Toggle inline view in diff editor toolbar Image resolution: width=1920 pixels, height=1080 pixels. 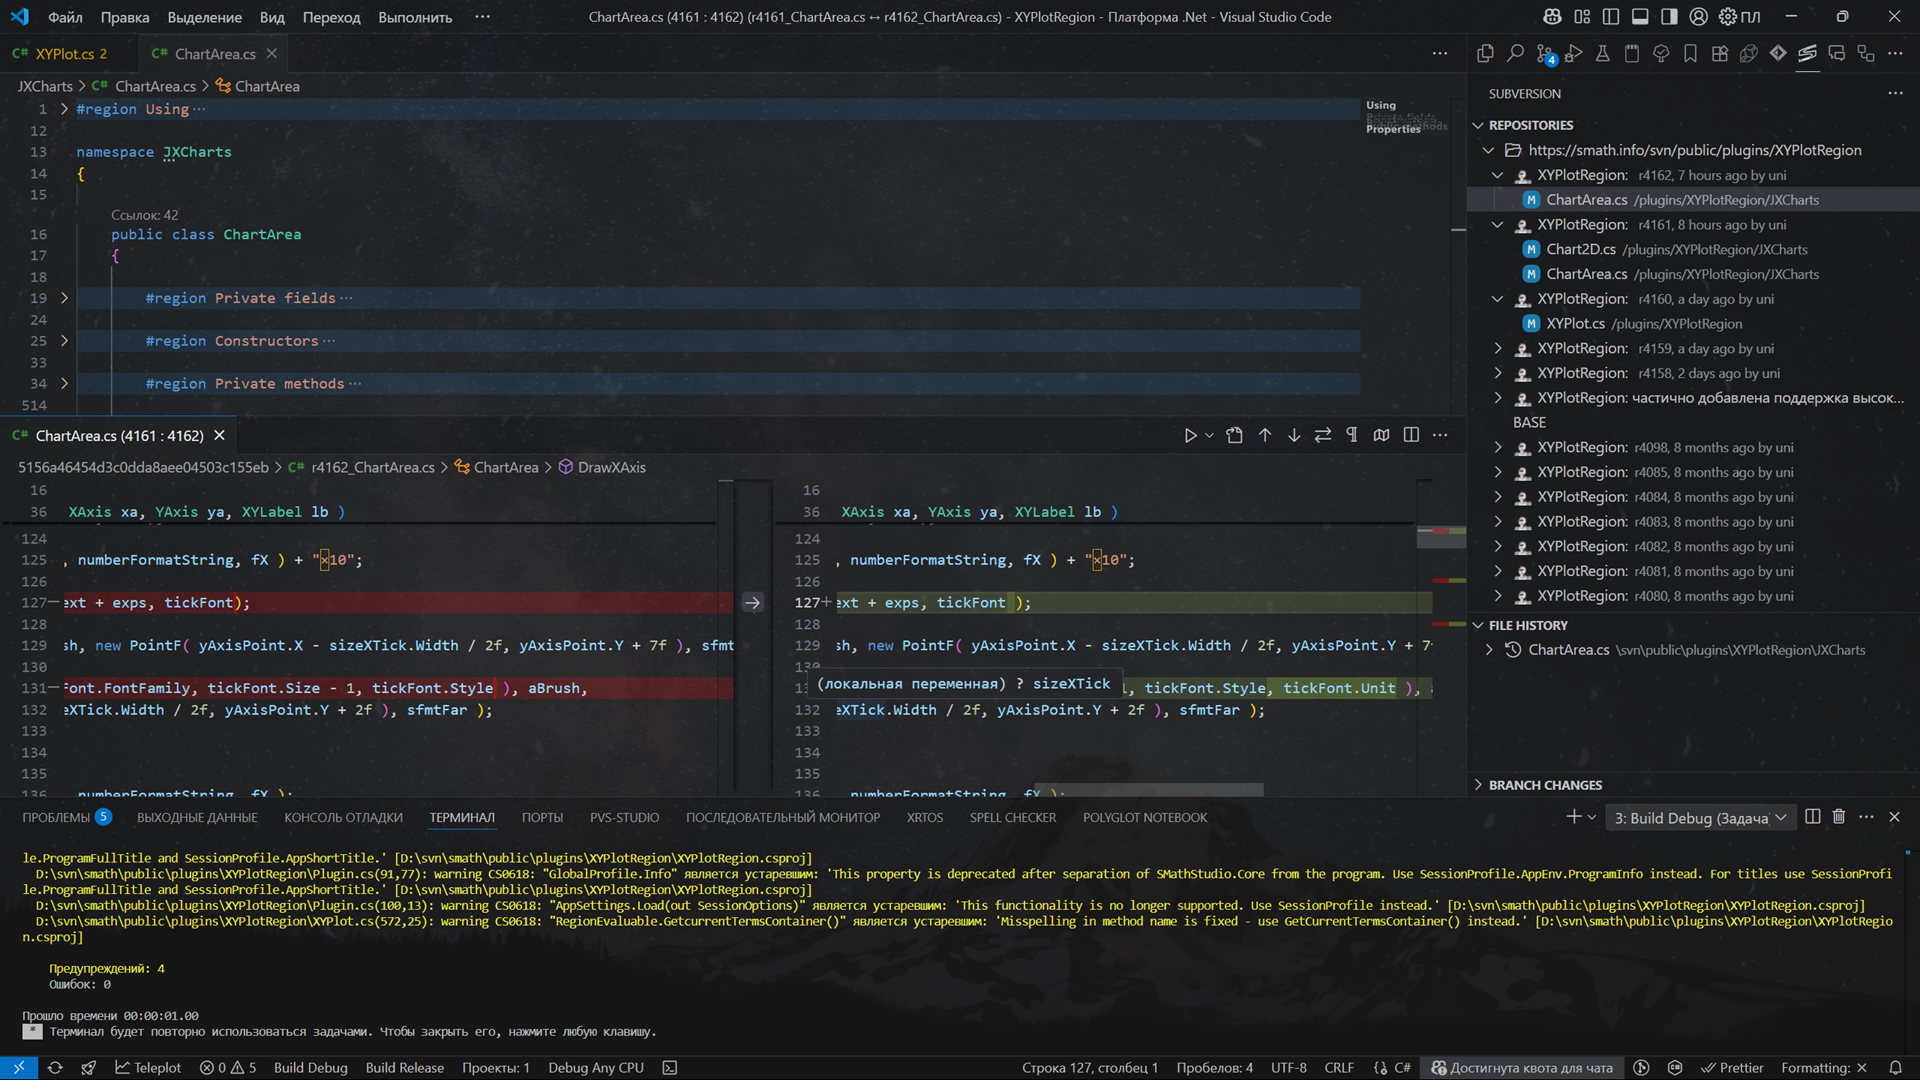[1411, 435]
